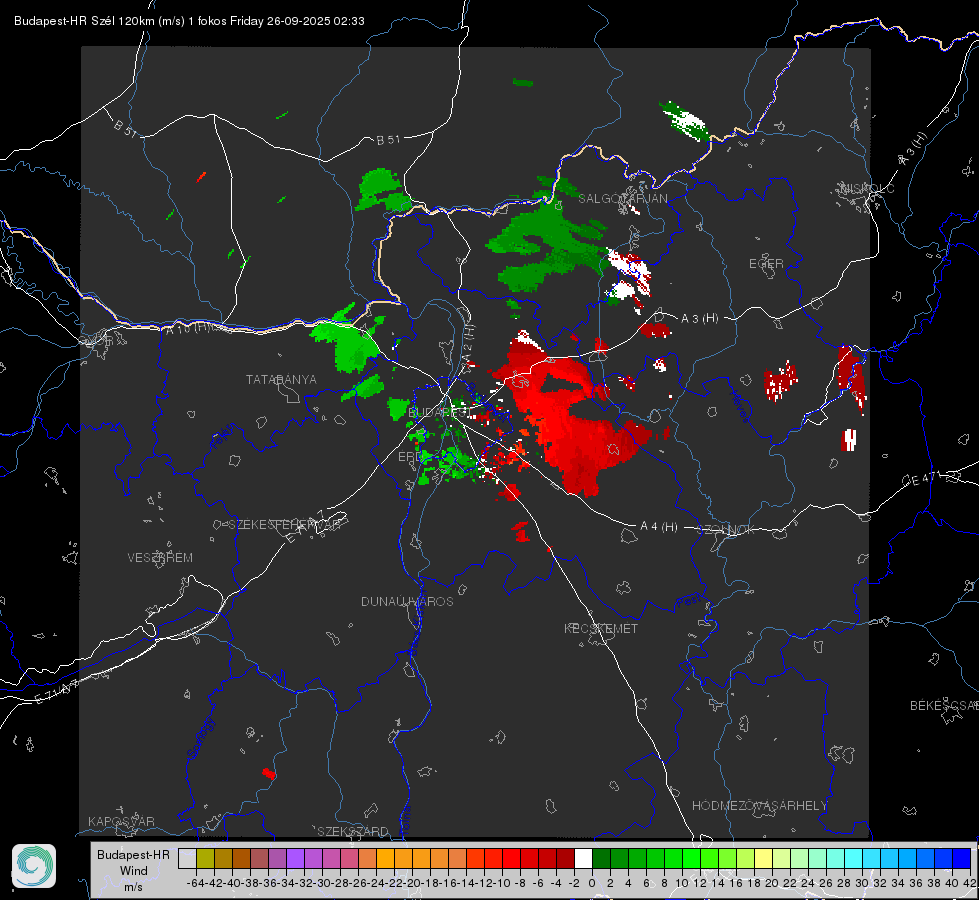Image resolution: width=979 pixels, height=900 pixels.
Task: Click the HÓDMEZŐVÁSÁRHELY city label
Action: pos(760,806)
